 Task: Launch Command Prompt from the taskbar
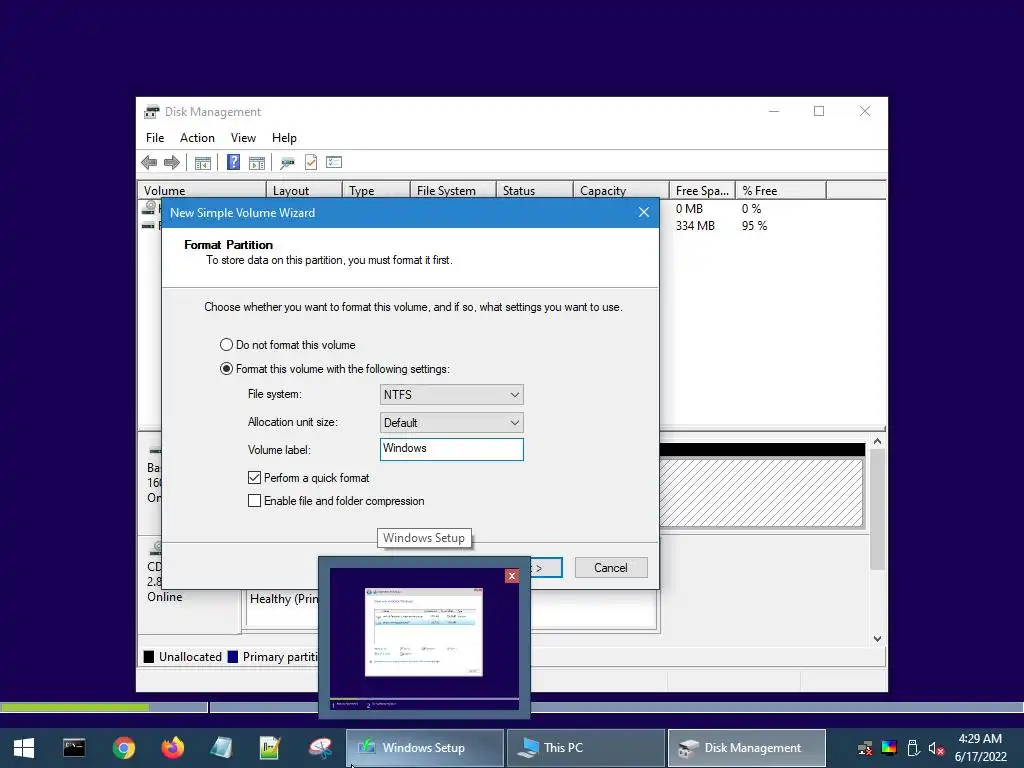pos(74,748)
